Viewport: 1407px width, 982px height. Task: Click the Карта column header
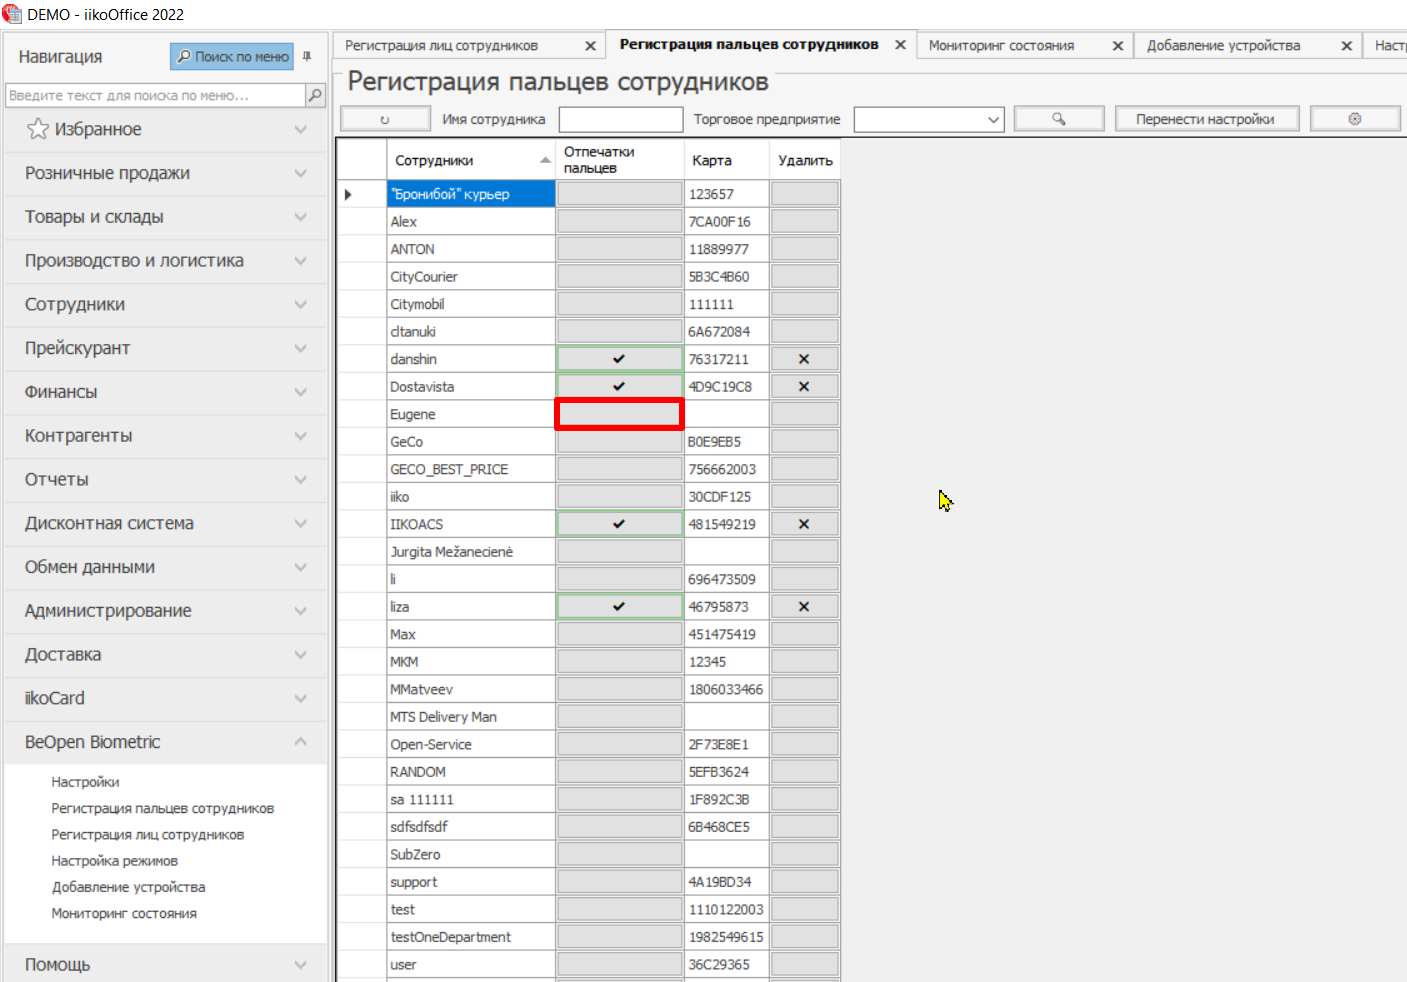point(726,160)
